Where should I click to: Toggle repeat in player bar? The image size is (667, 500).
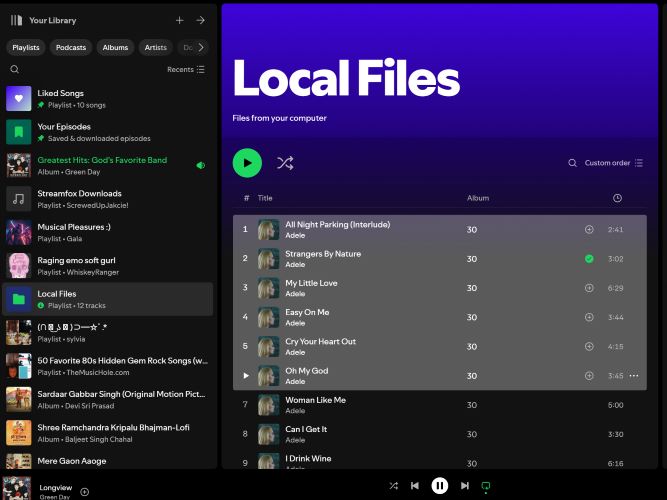point(486,486)
